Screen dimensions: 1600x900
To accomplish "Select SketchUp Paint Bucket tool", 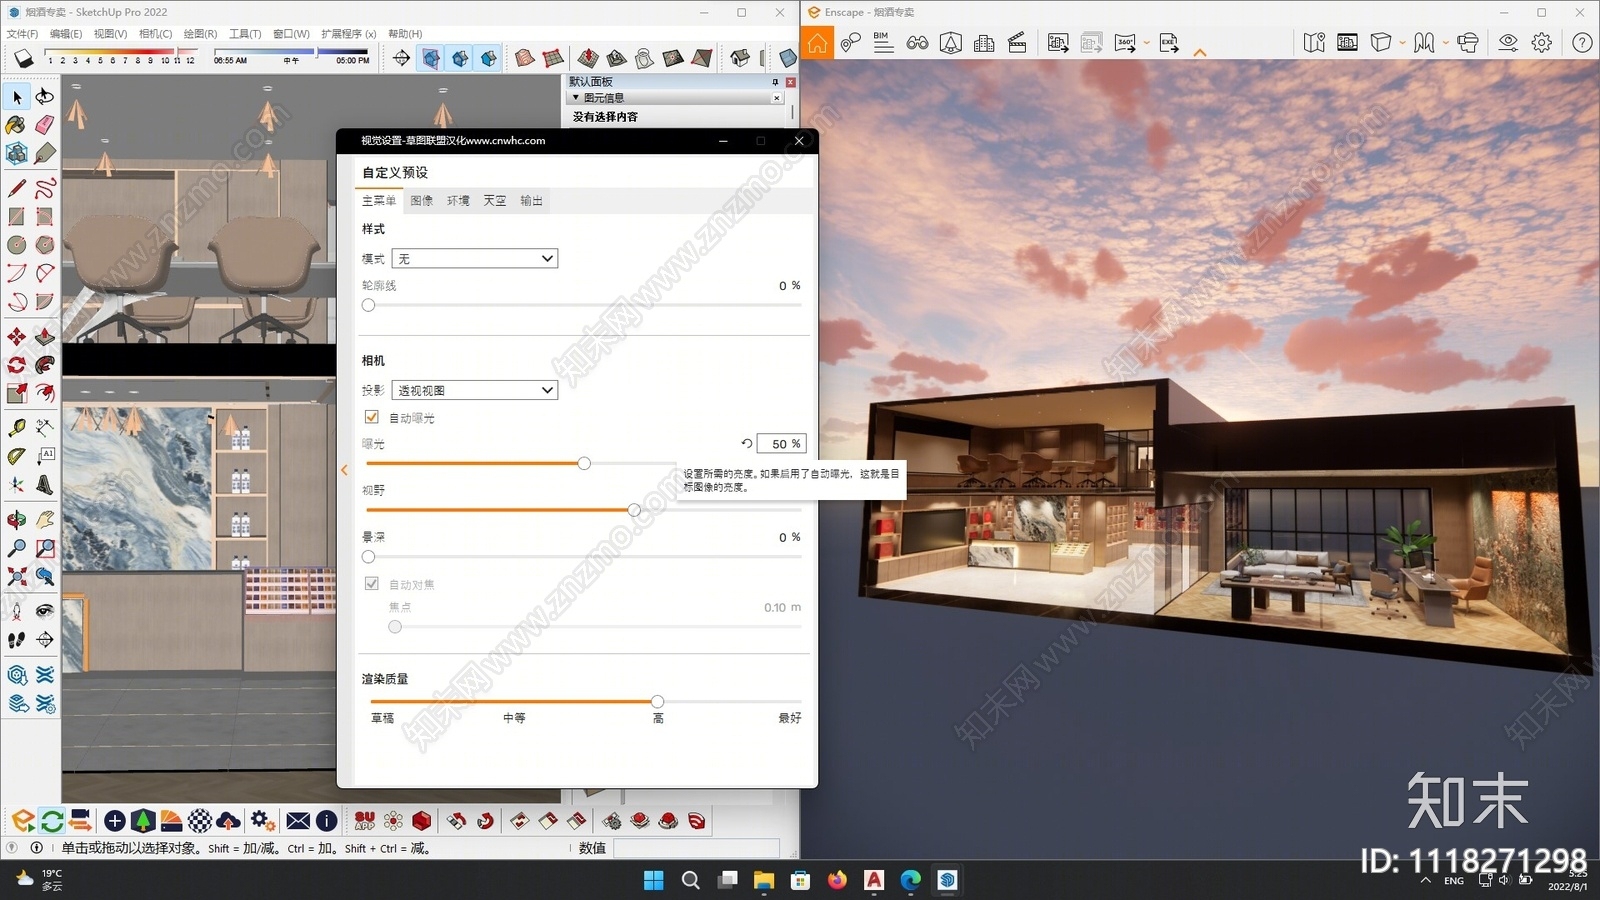I will point(17,125).
